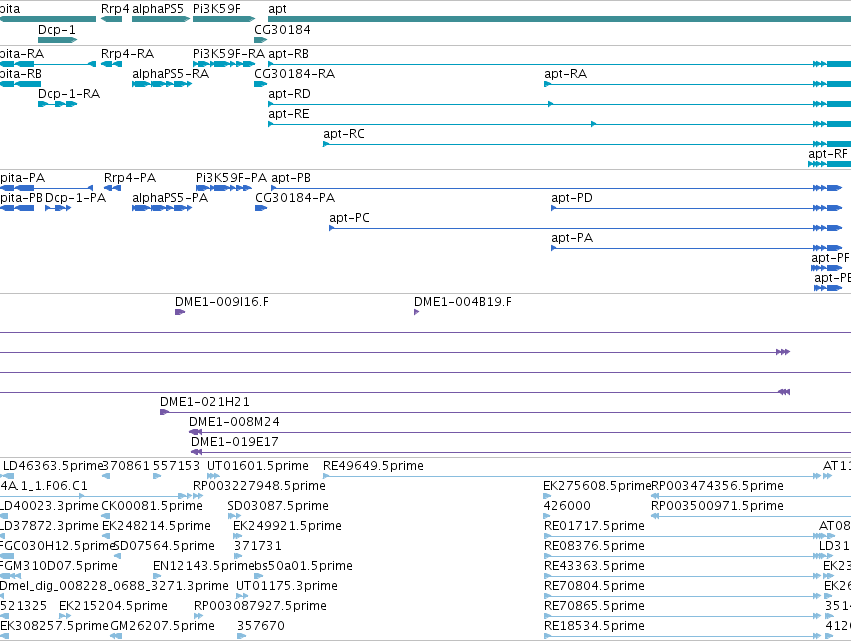Open the RE01717.5prime EST label
Viewport: 851px width, 641px height.
point(594,526)
